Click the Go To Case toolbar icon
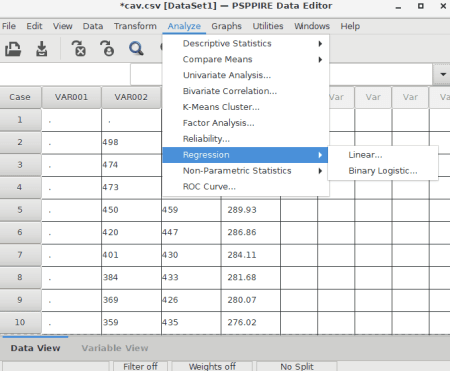The height and width of the screenshot is (371, 450). coord(107,49)
